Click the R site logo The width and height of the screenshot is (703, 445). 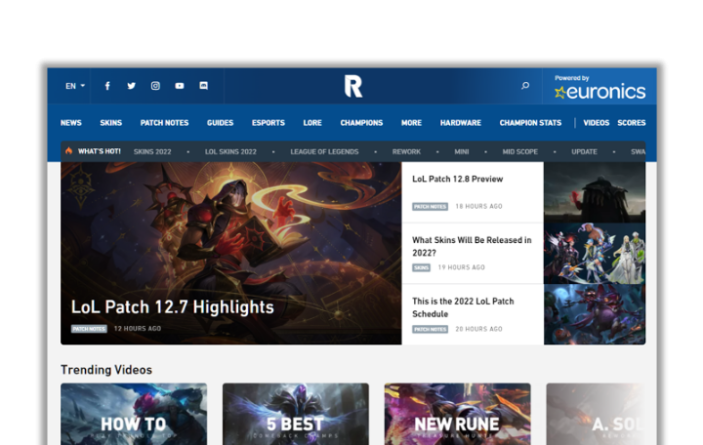point(353,86)
